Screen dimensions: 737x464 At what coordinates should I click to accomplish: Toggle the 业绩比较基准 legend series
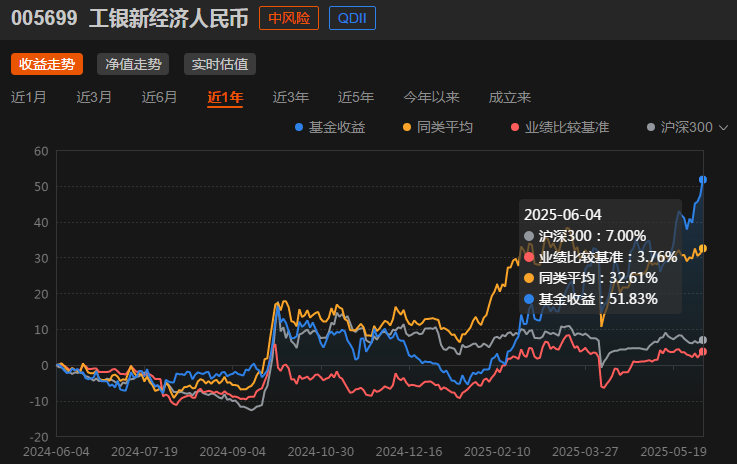tap(560, 127)
